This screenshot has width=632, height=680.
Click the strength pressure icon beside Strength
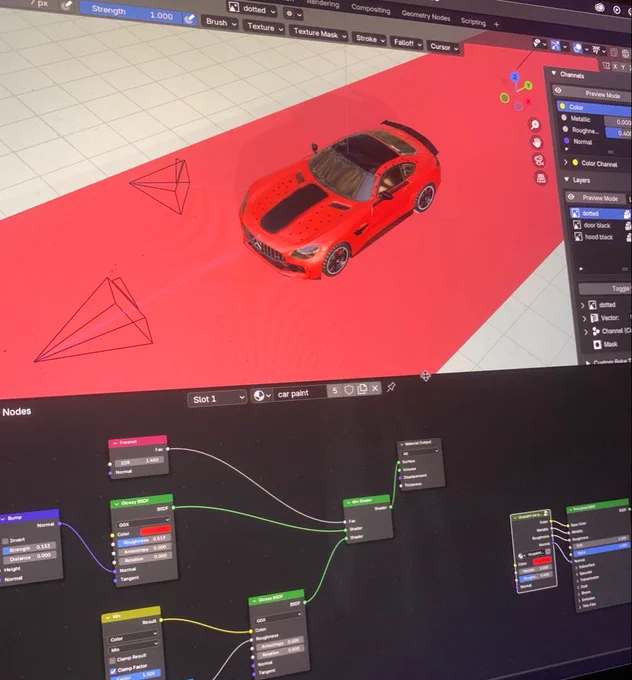[190, 19]
